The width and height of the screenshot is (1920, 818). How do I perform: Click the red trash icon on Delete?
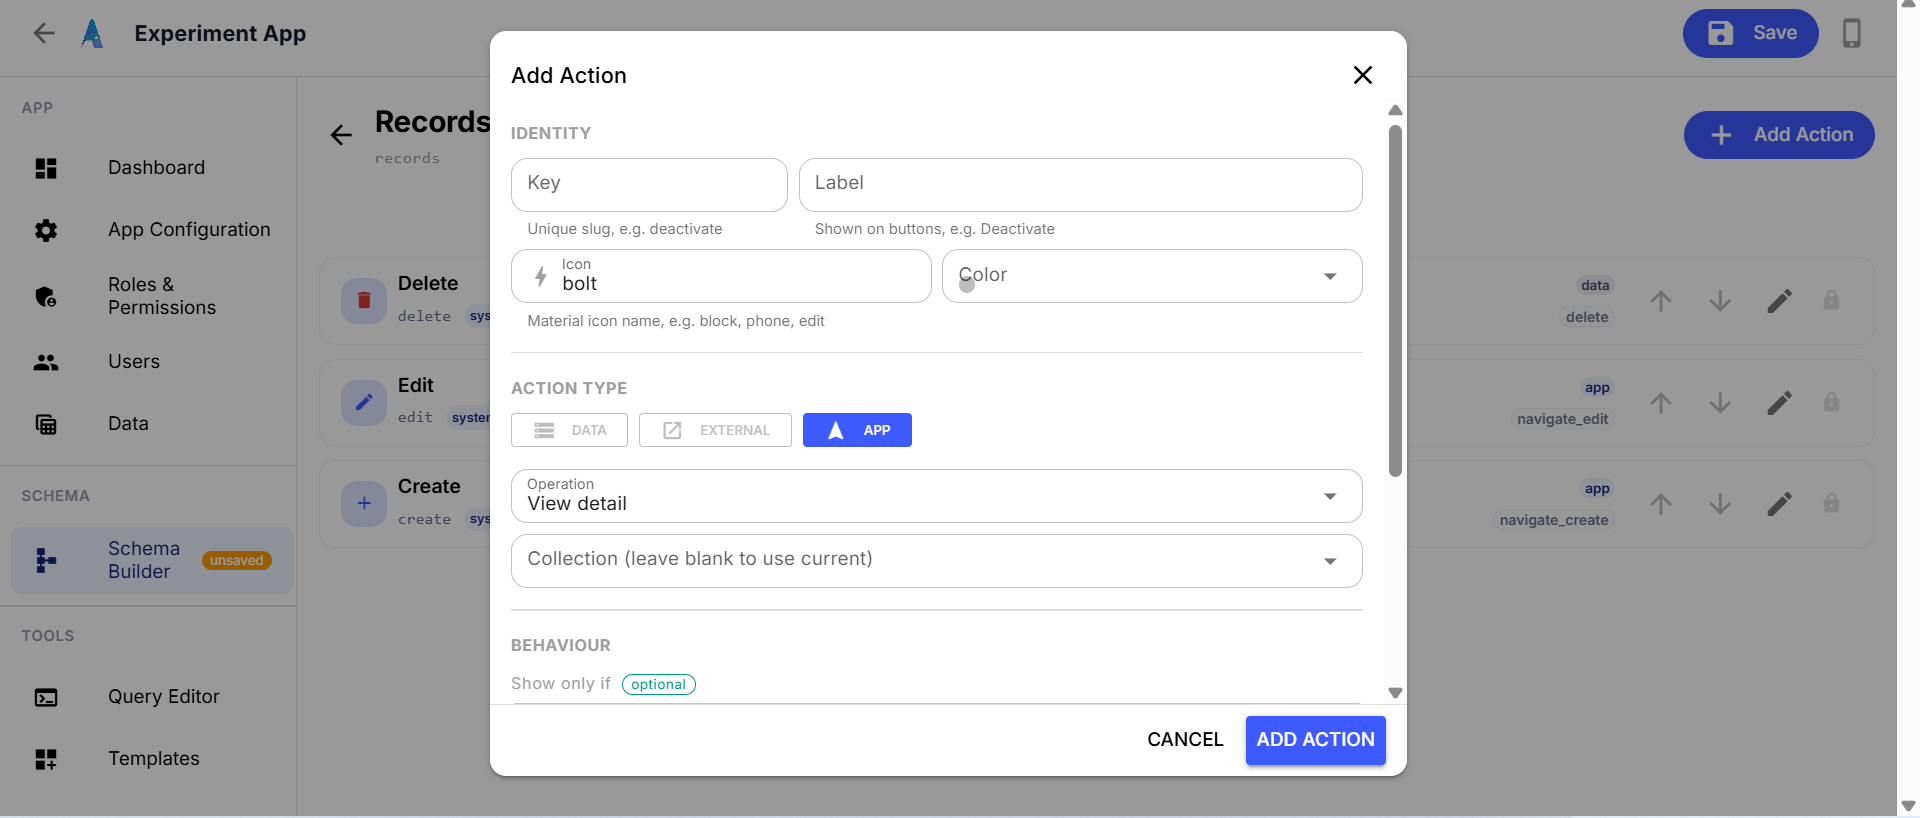(x=364, y=300)
